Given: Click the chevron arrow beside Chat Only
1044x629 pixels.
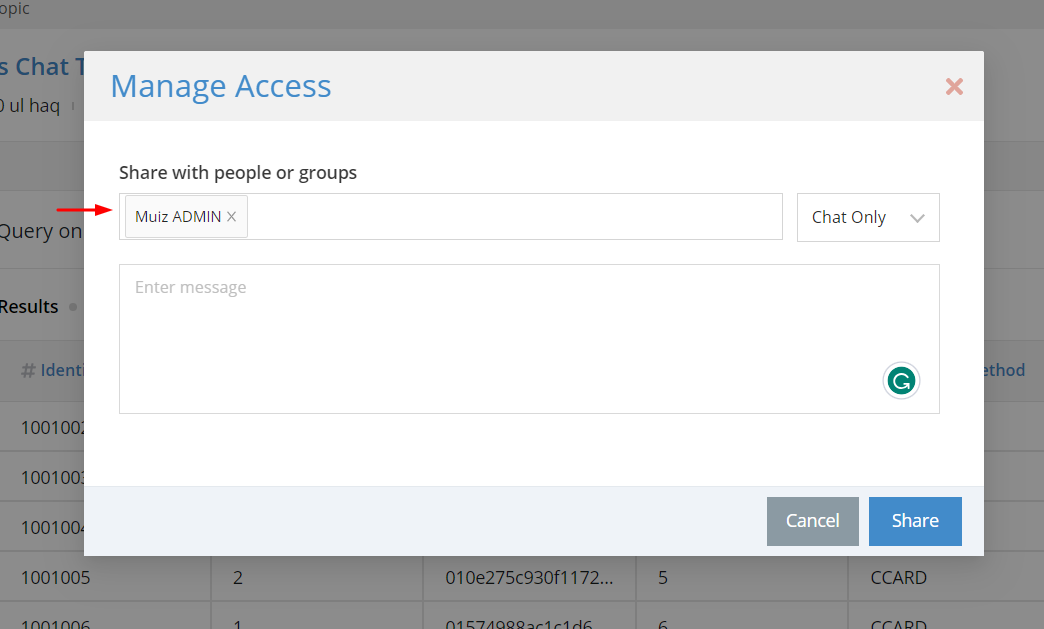Looking at the screenshot, I should pos(917,218).
